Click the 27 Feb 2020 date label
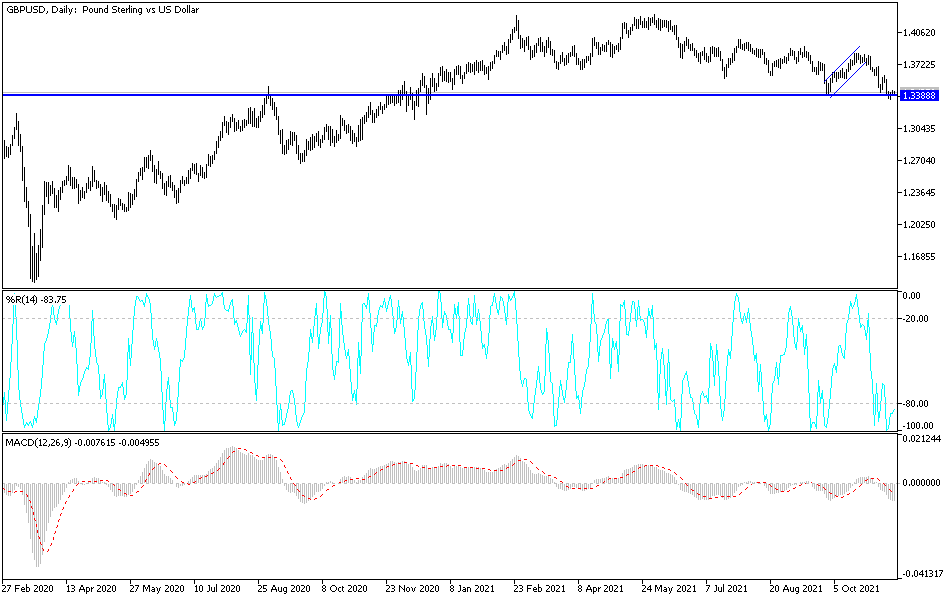Viewport: 950px width, 600px height. 30,589
